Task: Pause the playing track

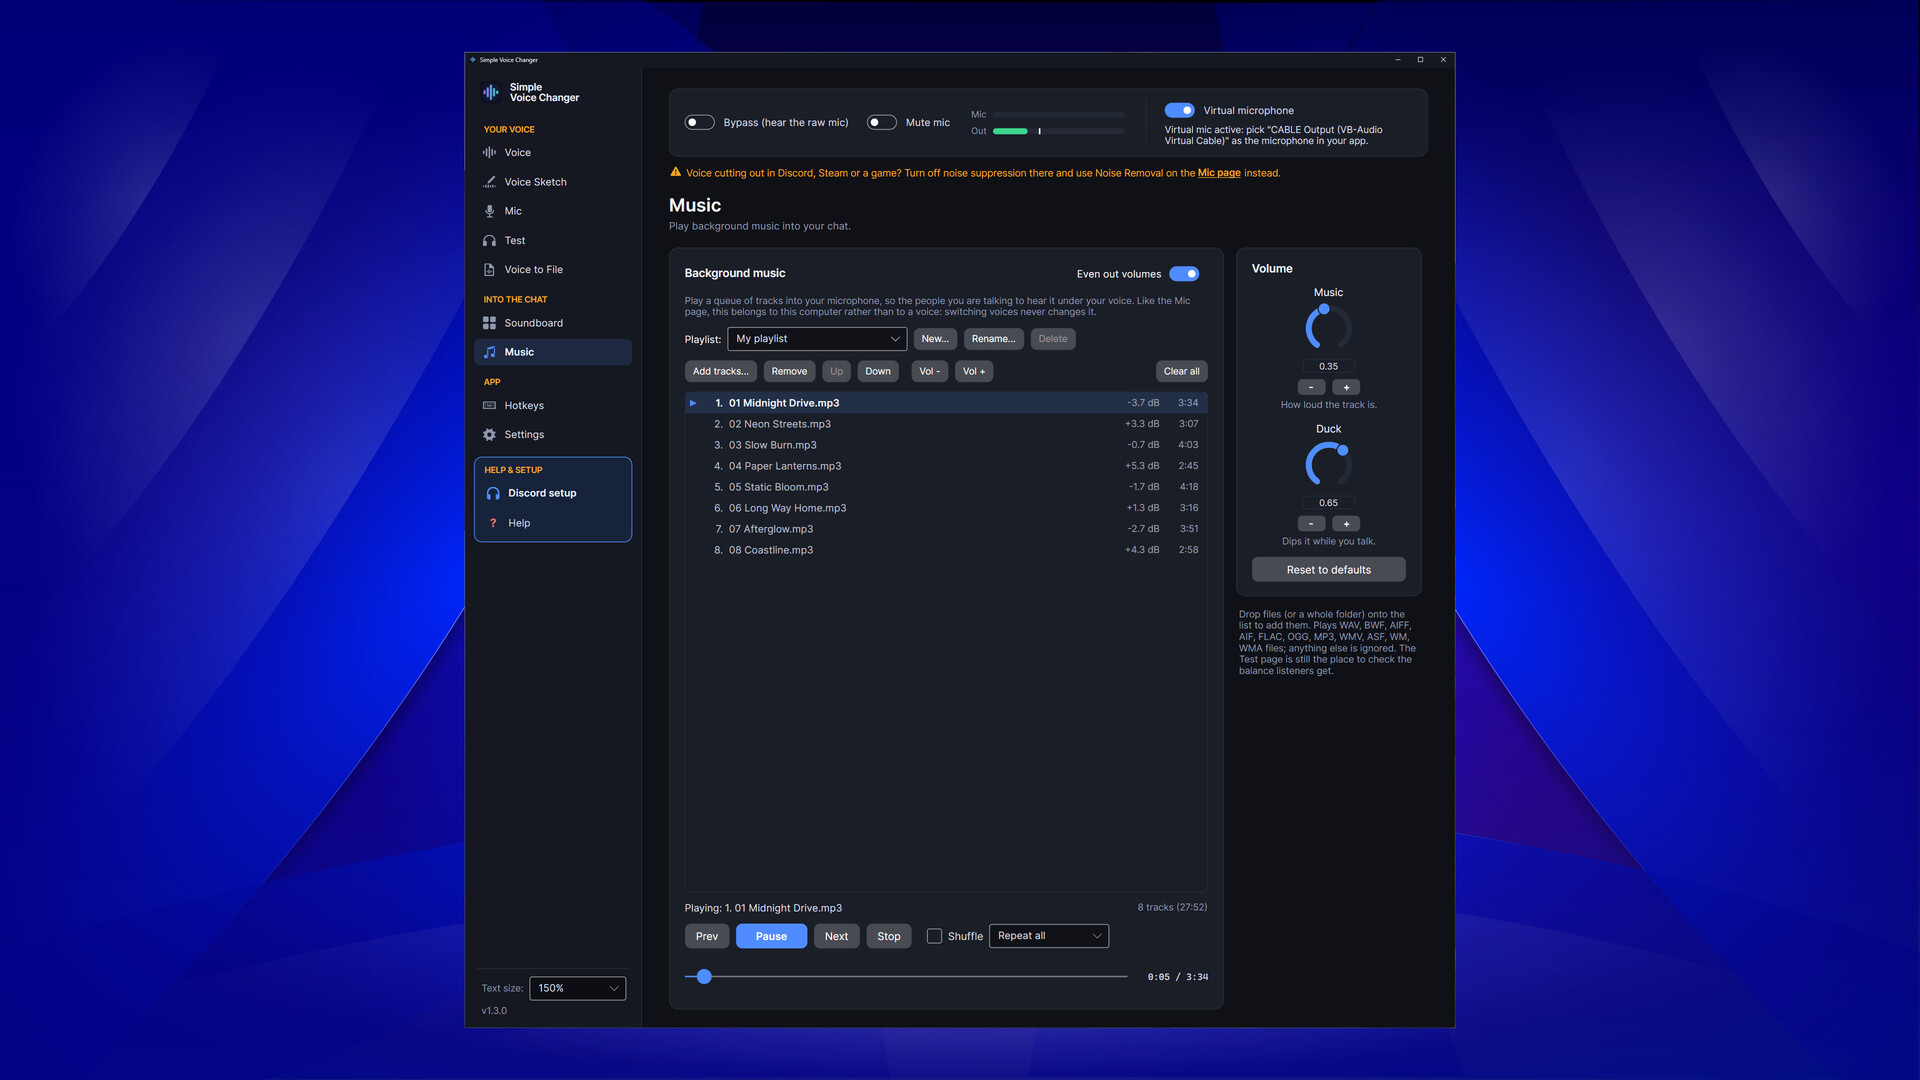Action: coord(771,936)
